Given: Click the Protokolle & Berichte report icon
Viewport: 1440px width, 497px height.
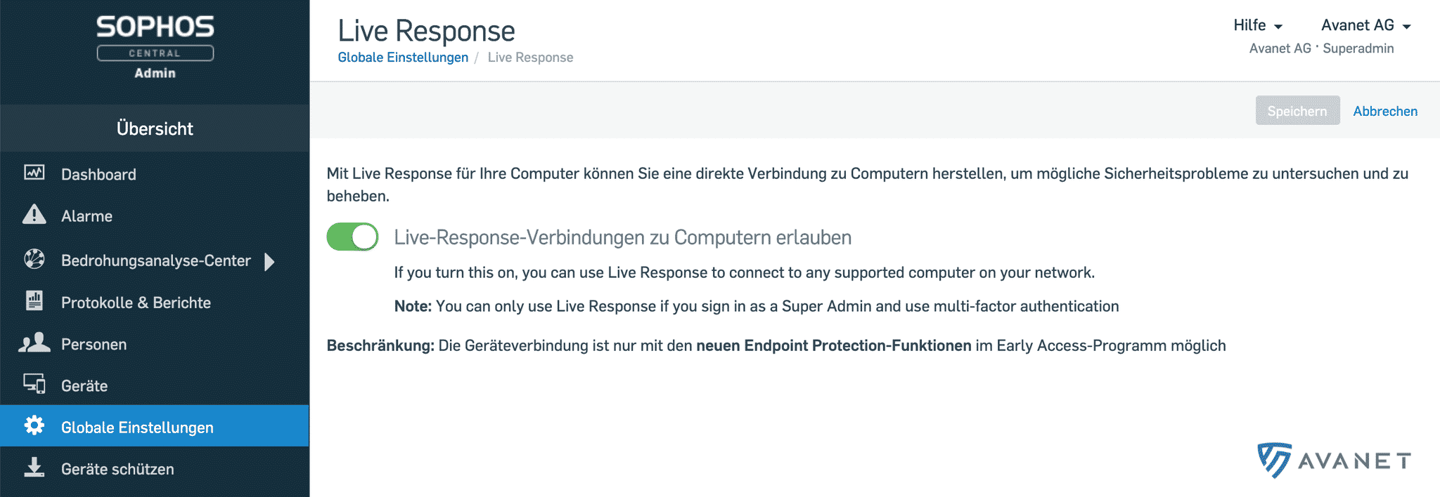Looking at the screenshot, I should pyautogui.click(x=34, y=301).
